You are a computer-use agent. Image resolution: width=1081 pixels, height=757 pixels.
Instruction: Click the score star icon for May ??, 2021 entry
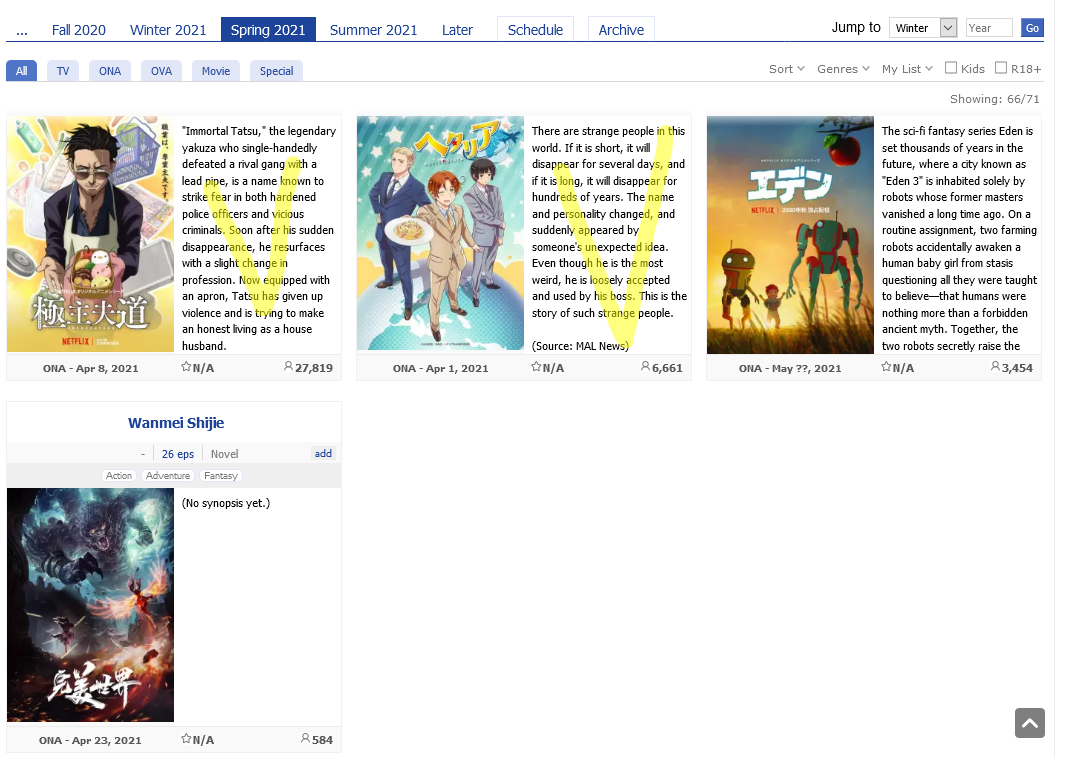pyautogui.click(x=887, y=367)
